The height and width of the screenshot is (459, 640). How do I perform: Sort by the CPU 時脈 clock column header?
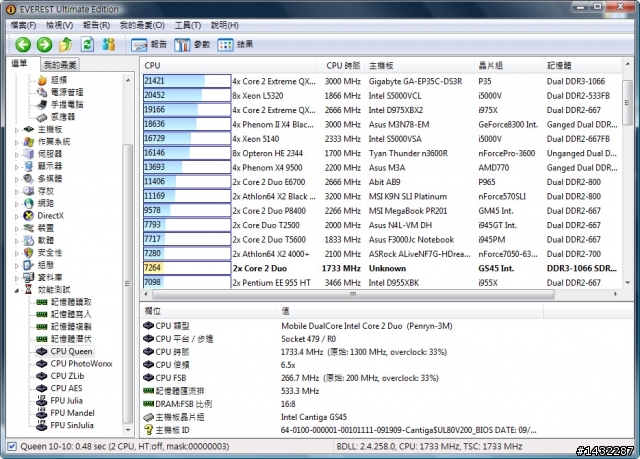(x=340, y=65)
